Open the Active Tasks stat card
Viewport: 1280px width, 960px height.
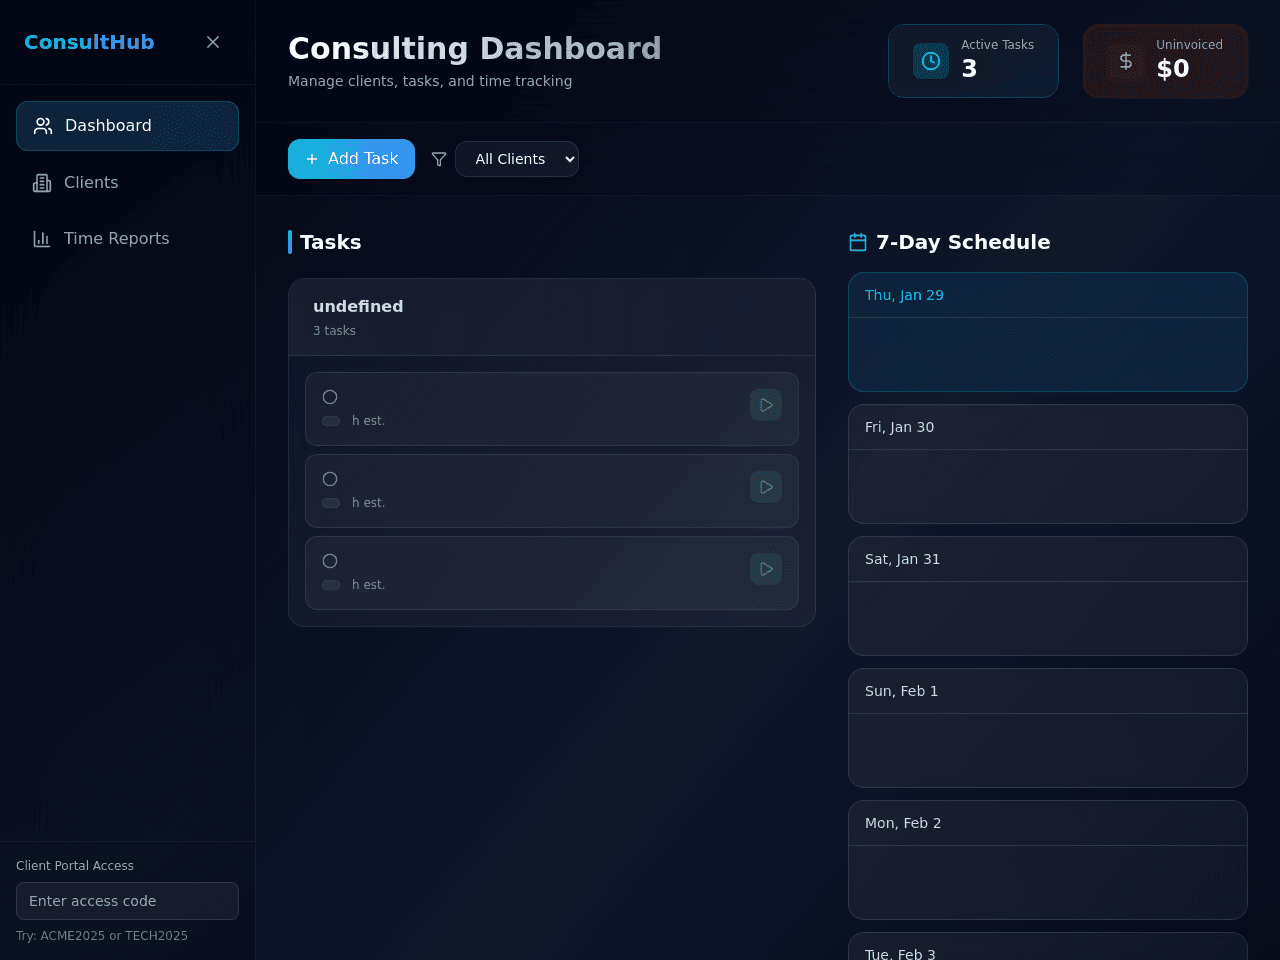(973, 61)
